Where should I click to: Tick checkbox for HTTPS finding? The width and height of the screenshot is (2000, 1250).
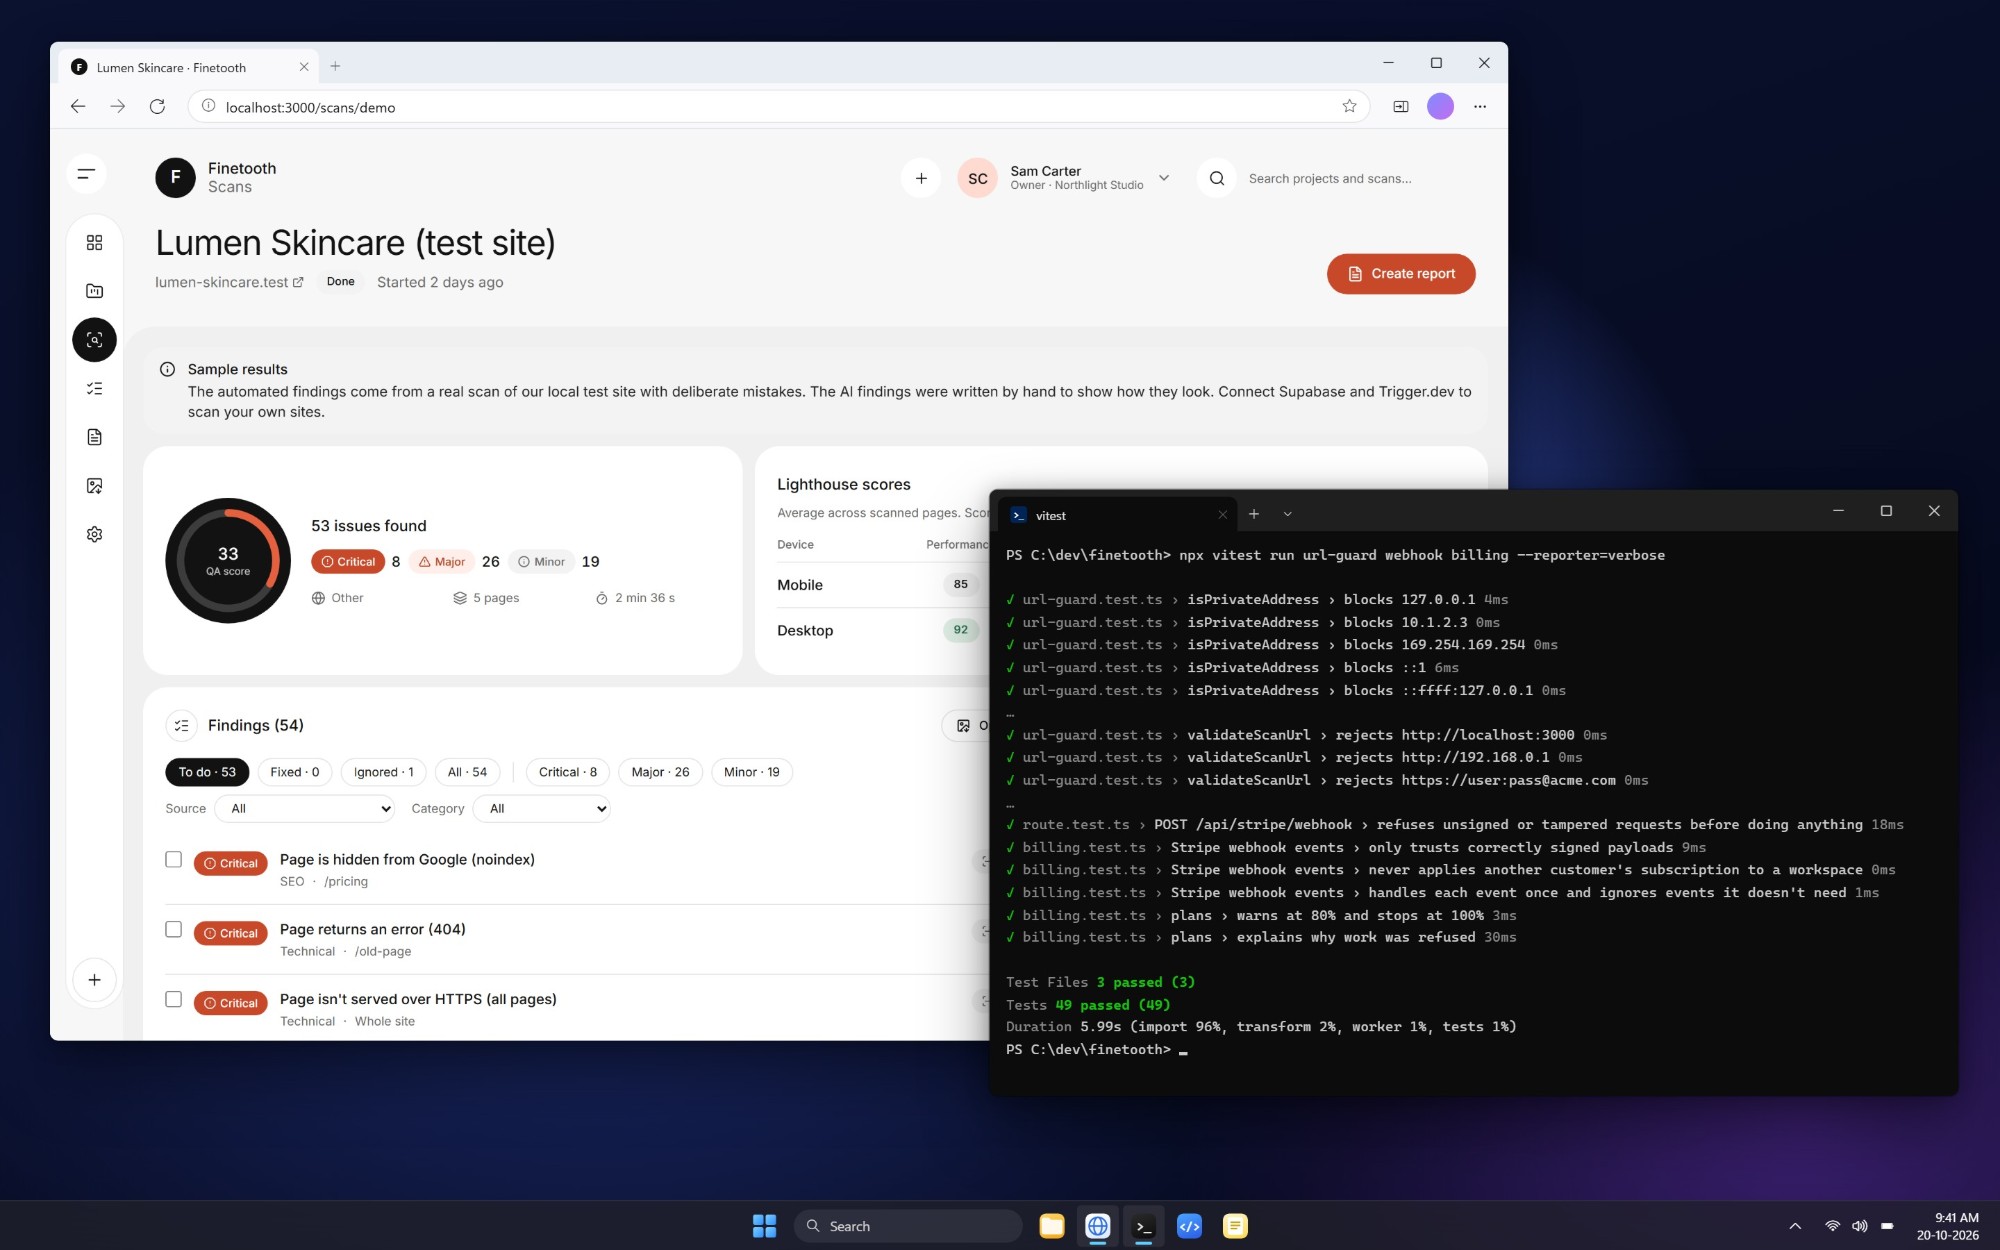(173, 999)
